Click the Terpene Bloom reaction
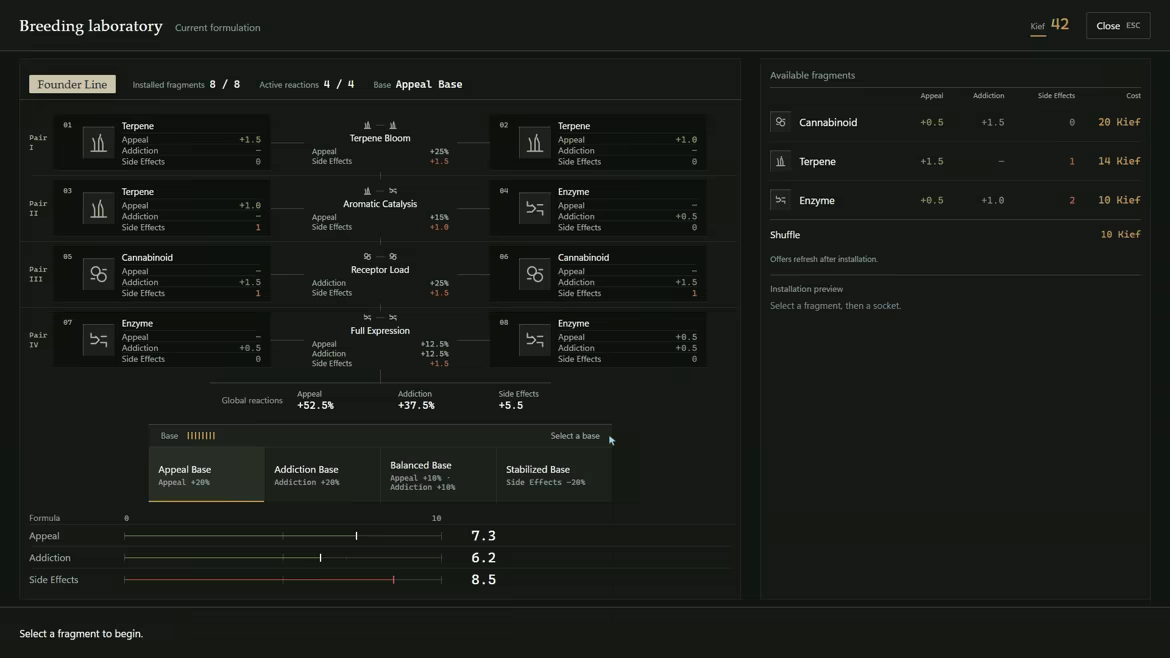Image resolution: width=1170 pixels, height=658 pixels. (x=380, y=142)
